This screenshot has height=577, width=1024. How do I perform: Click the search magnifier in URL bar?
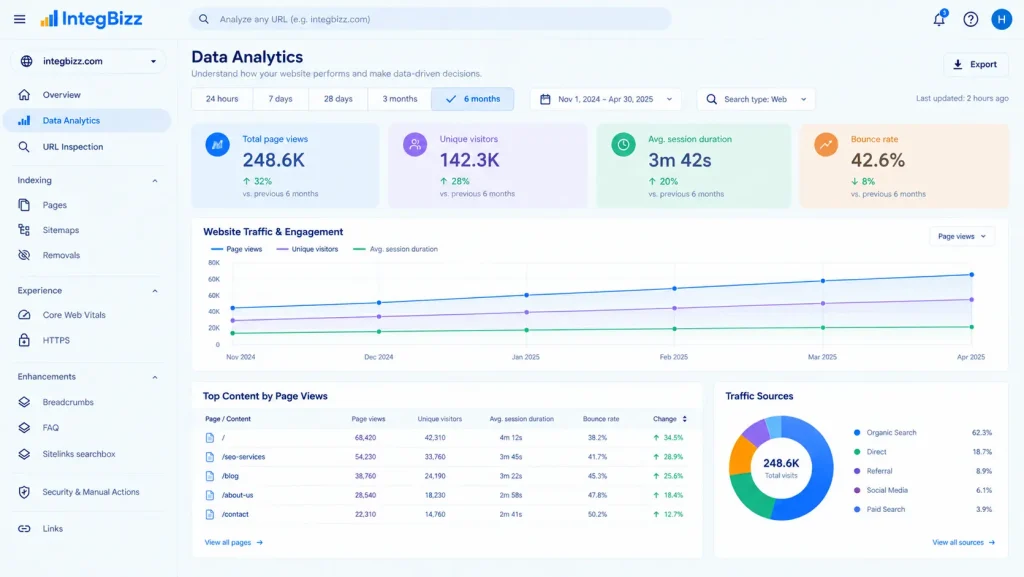pos(204,19)
